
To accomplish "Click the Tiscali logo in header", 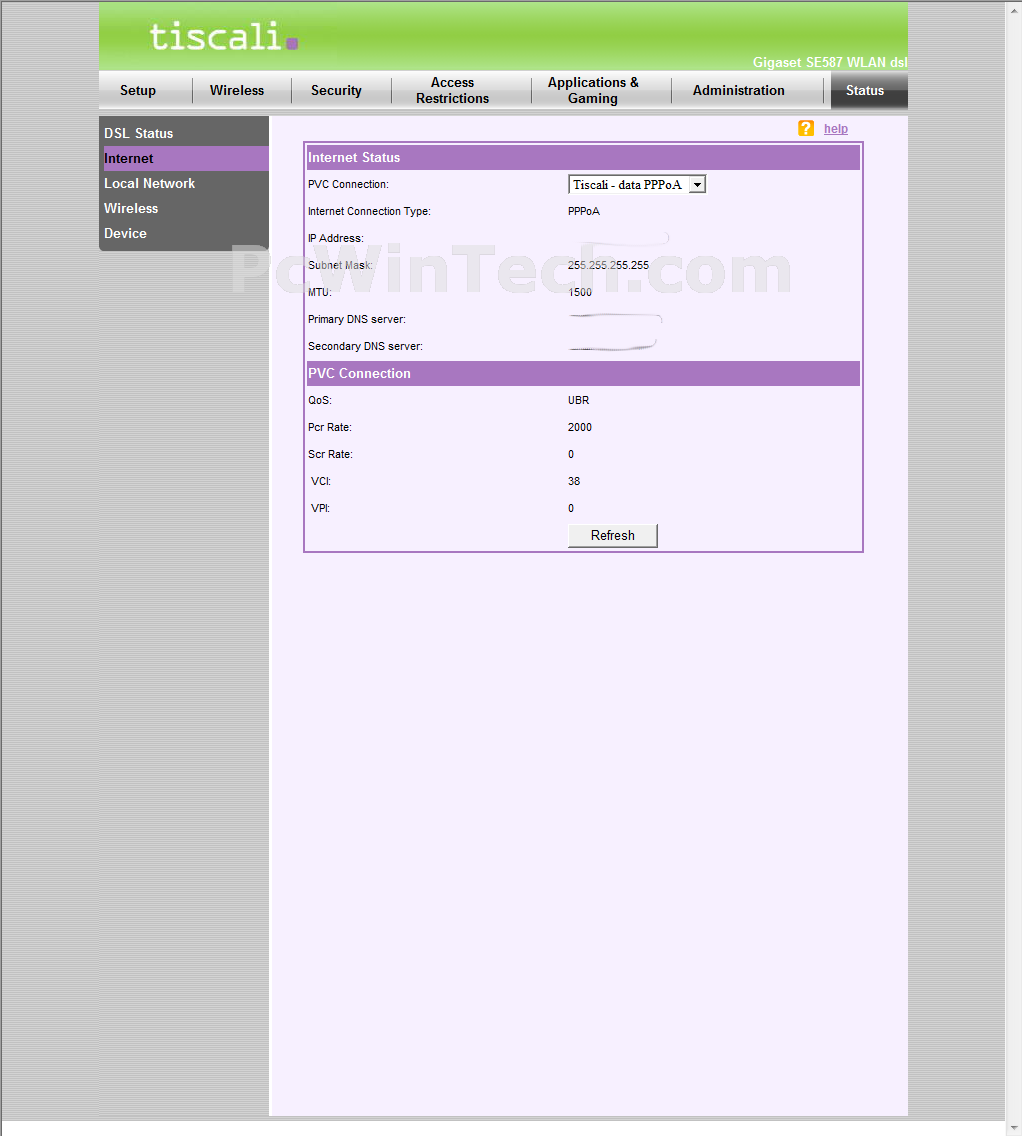I will [x=223, y=36].
